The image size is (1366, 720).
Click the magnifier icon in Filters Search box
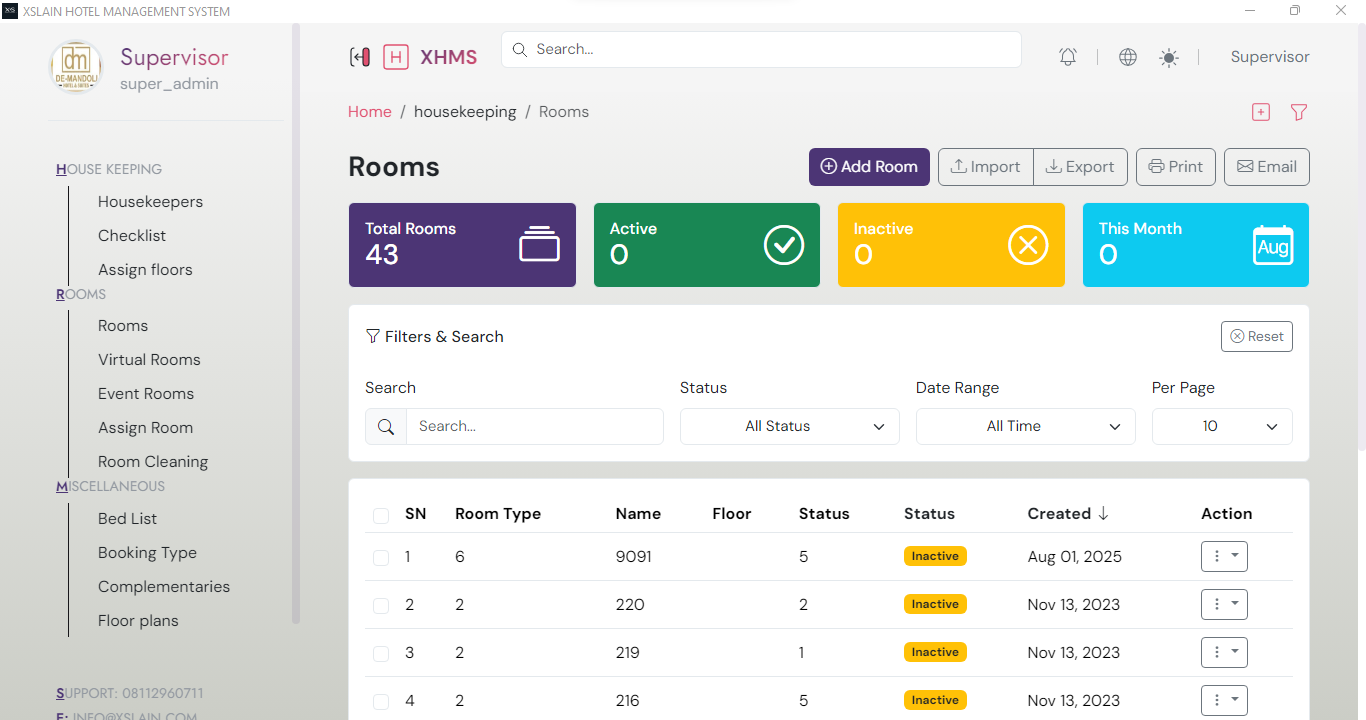point(386,426)
